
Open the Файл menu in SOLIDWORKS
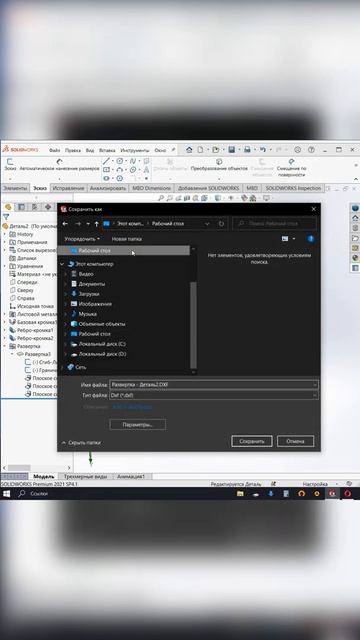(55, 150)
